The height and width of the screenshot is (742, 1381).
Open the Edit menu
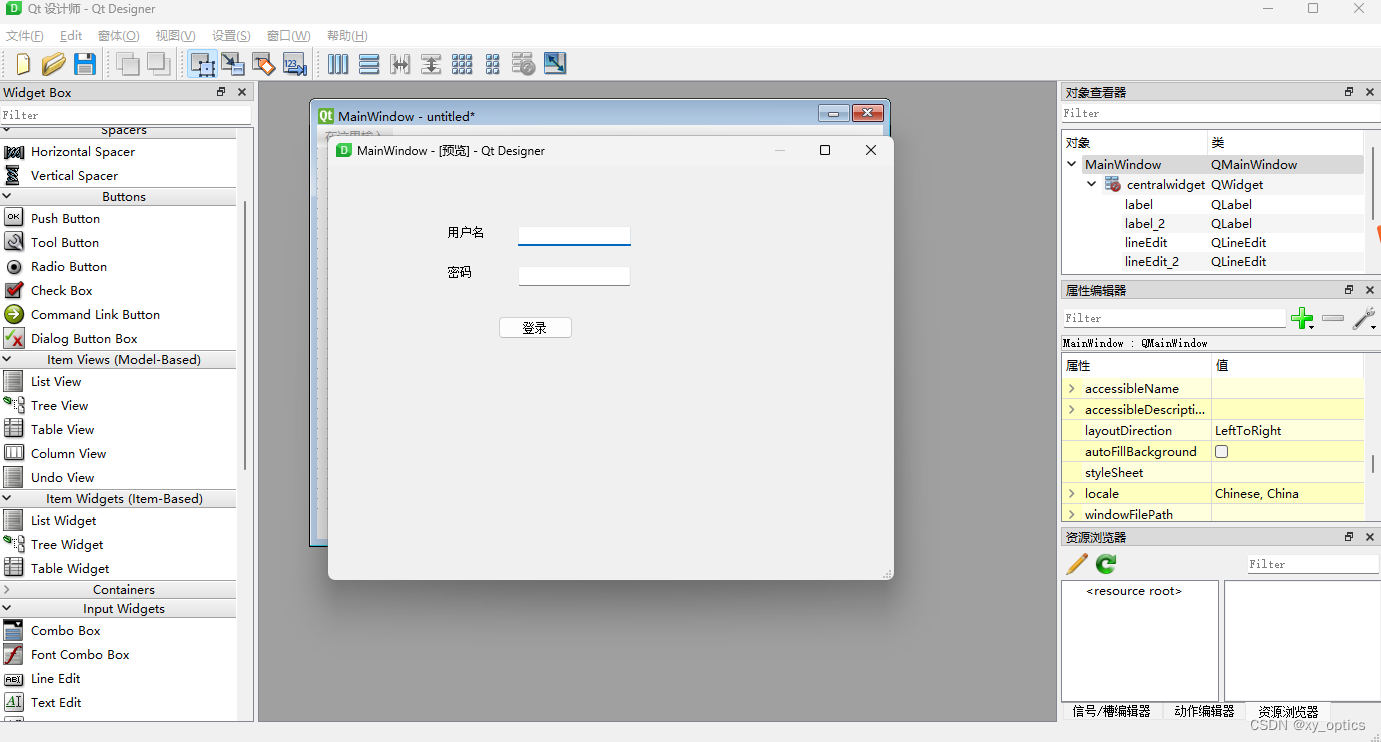(71, 36)
